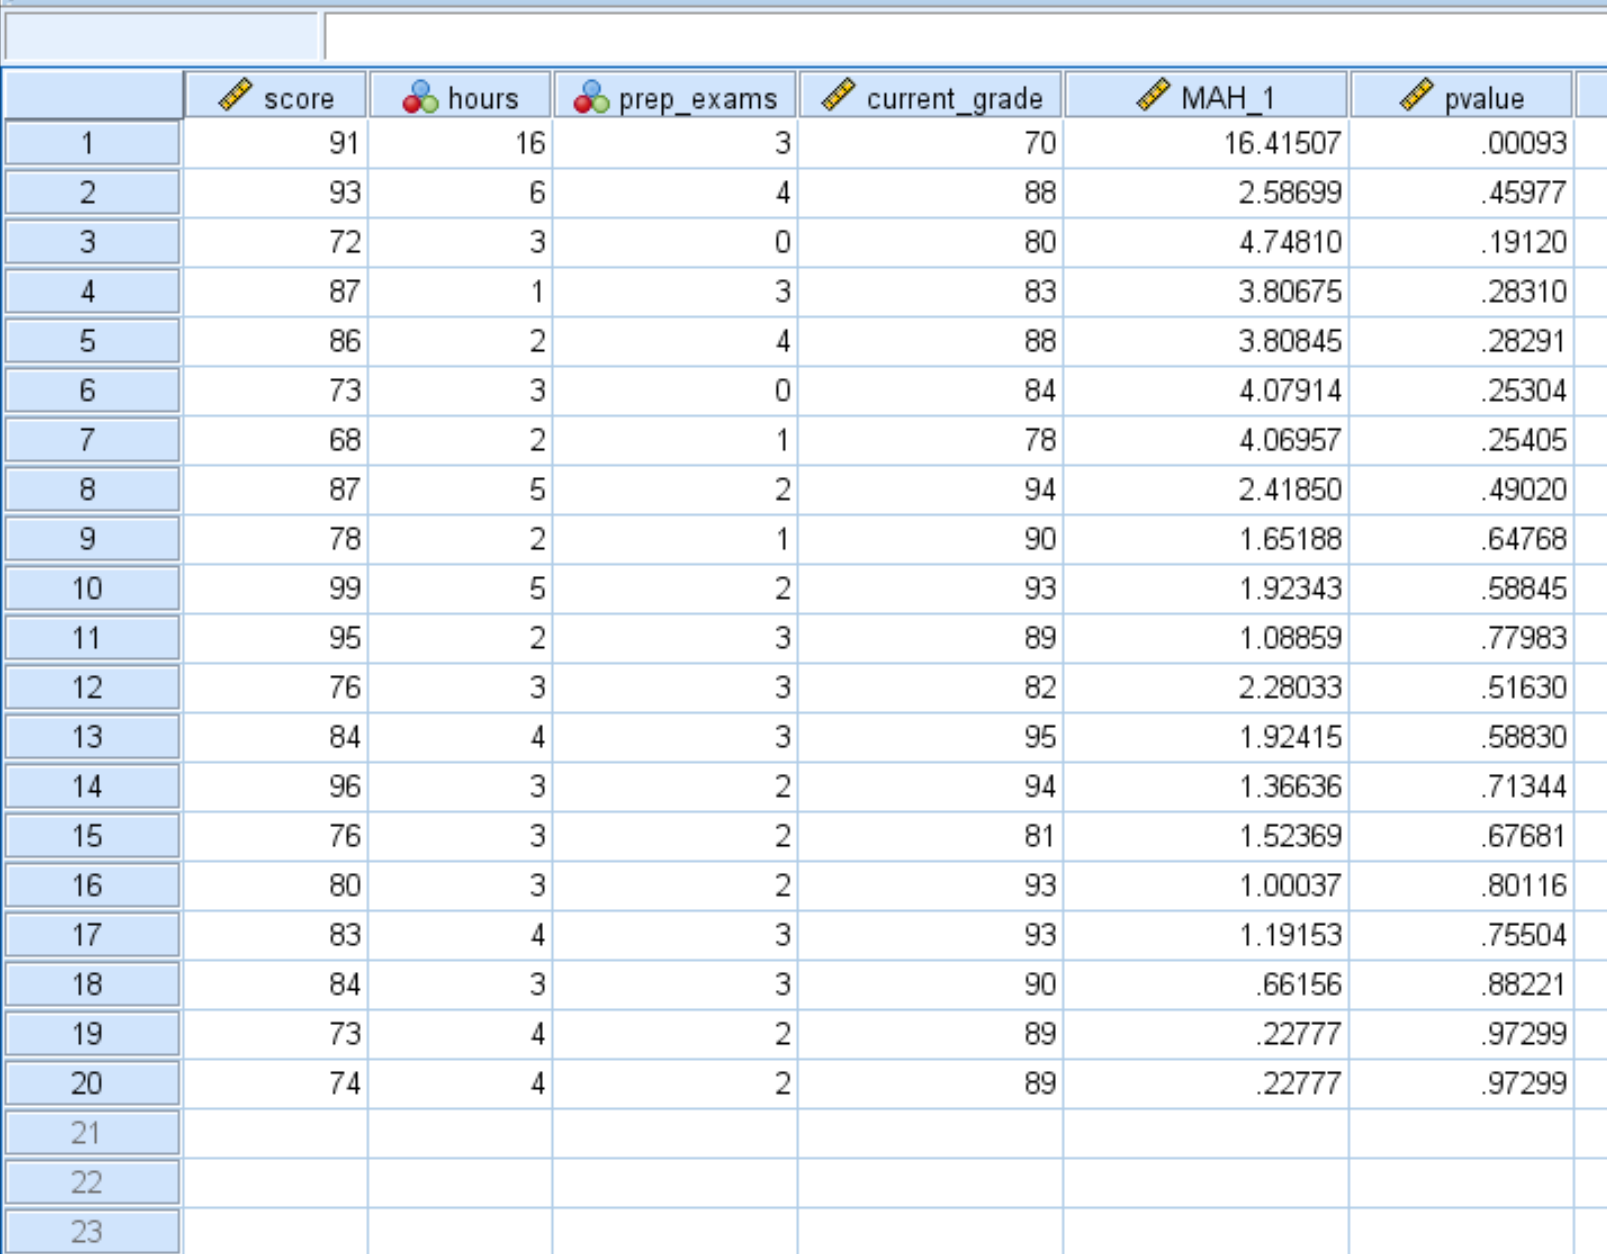Click the scale icon on score column

235,95
